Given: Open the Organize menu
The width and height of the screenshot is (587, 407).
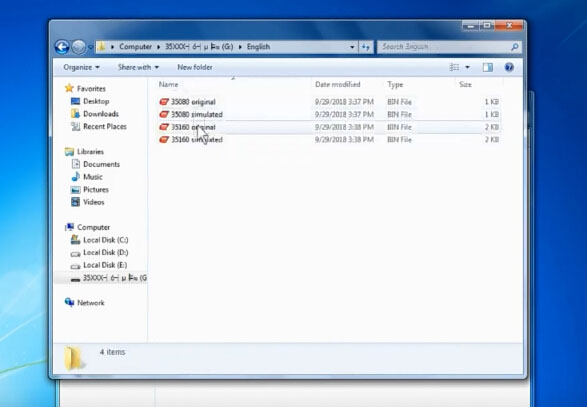Looking at the screenshot, I should click(x=82, y=67).
